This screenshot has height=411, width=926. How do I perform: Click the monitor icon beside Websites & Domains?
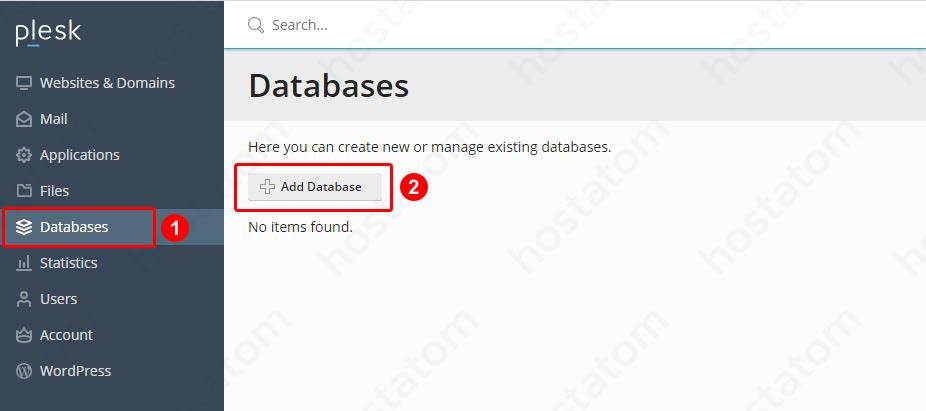point(24,83)
